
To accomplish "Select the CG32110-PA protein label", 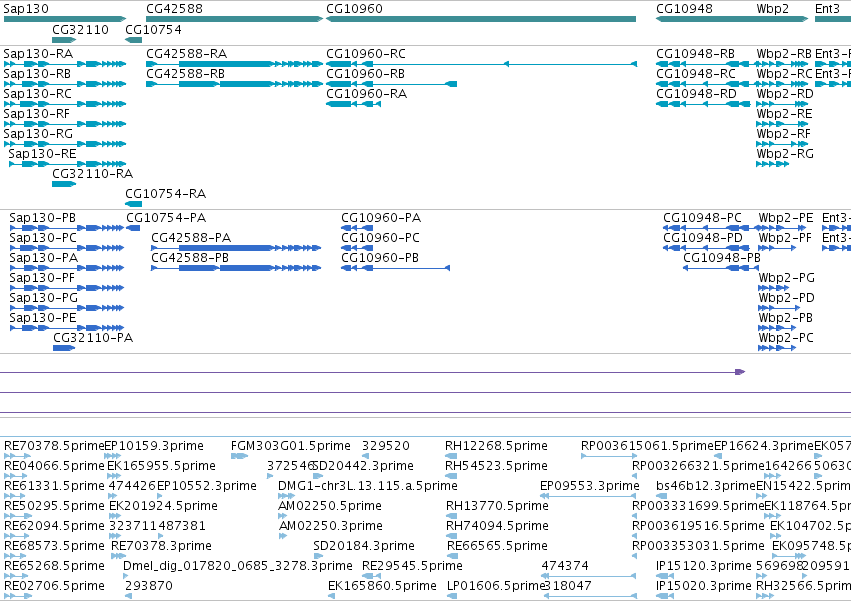I will [x=93, y=338].
